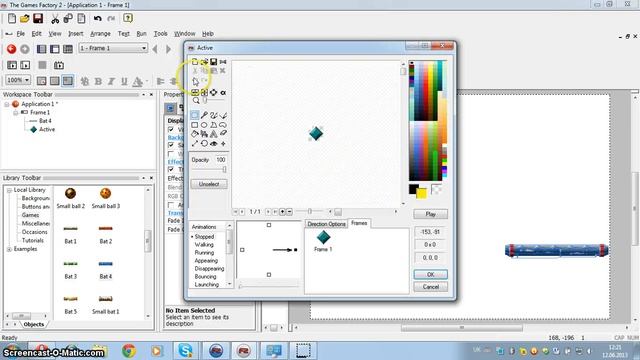This screenshot has height=360, width=640.
Task: Undo the last action with the main toolbar arrow
Action: [97, 18]
